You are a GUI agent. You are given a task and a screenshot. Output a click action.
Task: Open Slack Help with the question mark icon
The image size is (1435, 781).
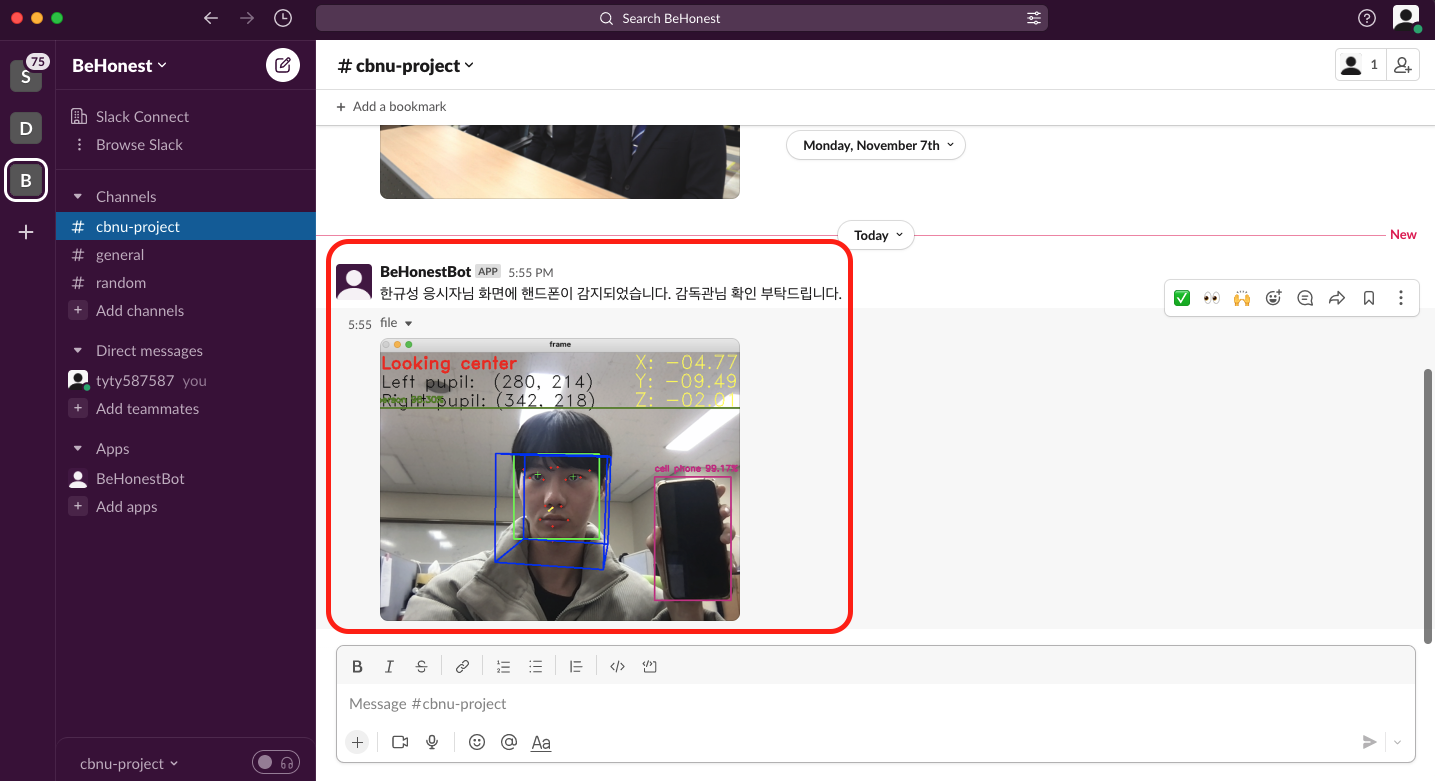1368,17
